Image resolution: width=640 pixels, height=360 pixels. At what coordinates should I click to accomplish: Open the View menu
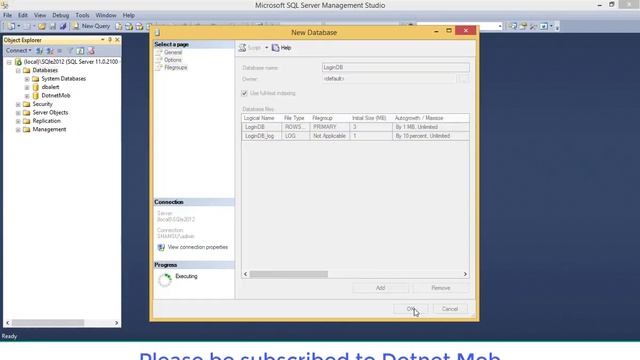point(40,15)
